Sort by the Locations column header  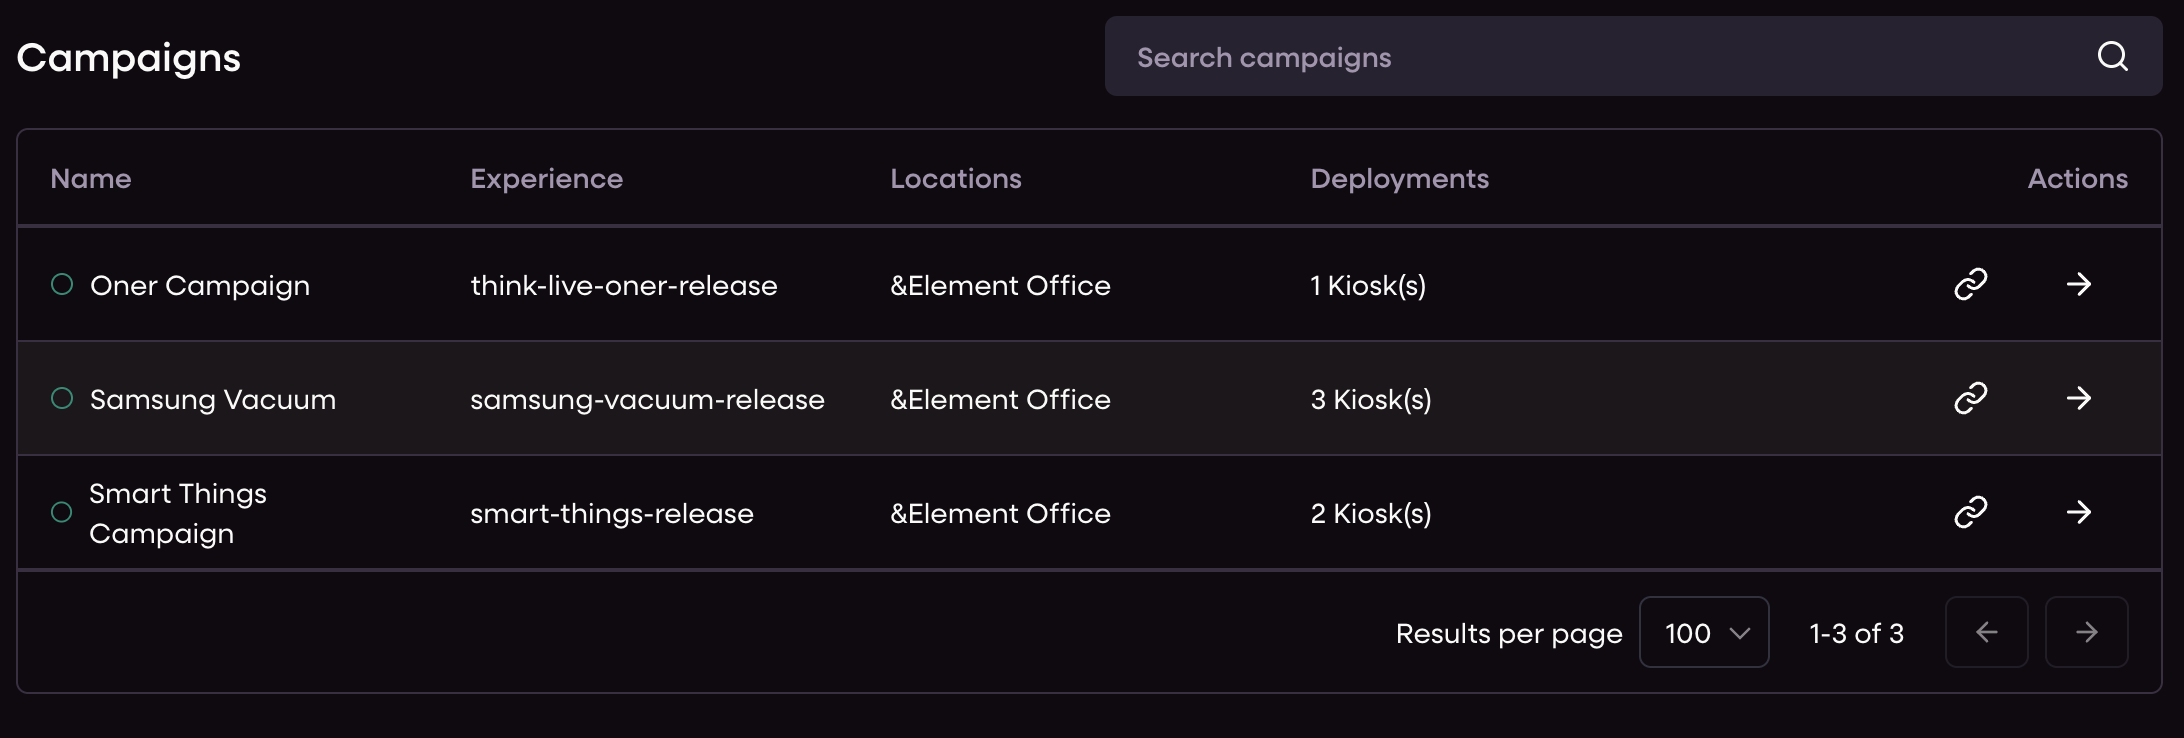click(x=956, y=179)
